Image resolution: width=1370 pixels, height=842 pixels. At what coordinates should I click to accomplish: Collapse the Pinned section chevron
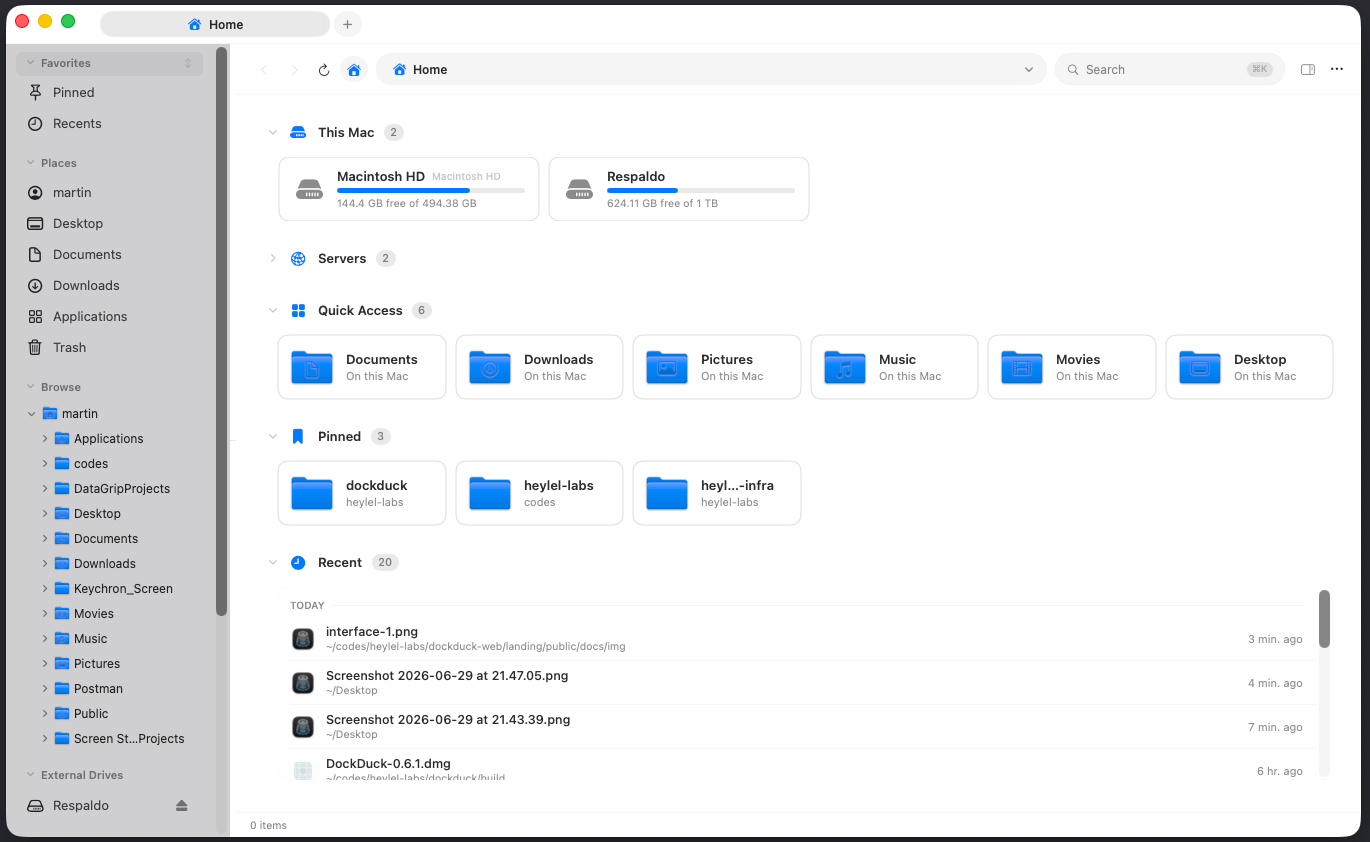[272, 436]
